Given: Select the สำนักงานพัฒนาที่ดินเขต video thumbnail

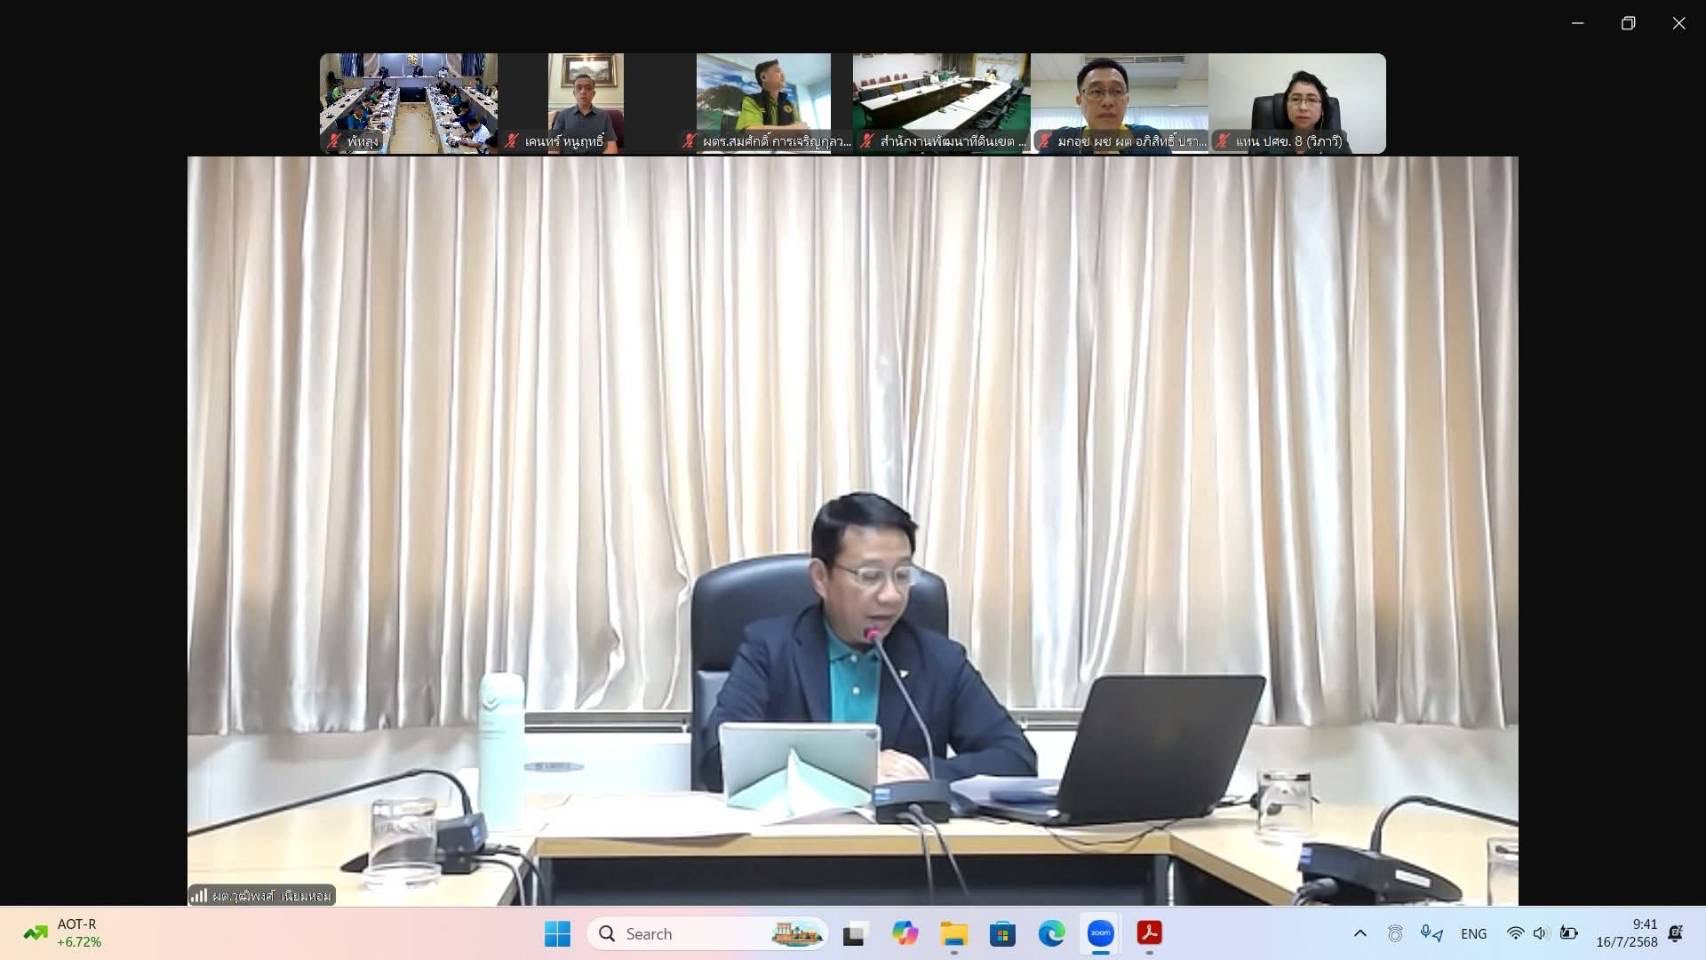Looking at the screenshot, I should [x=938, y=100].
